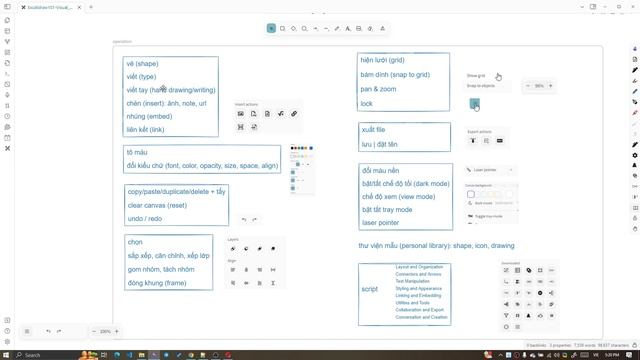Open the taskbar notification center icon
Viewport: 640px width, 360px height.
tap(629, 355)
